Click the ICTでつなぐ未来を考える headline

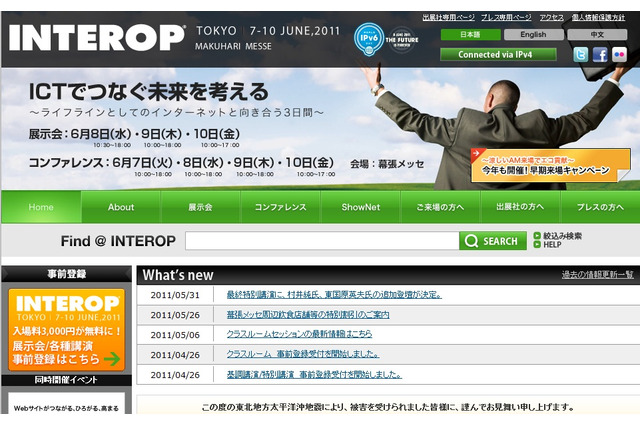coord(149,91)
